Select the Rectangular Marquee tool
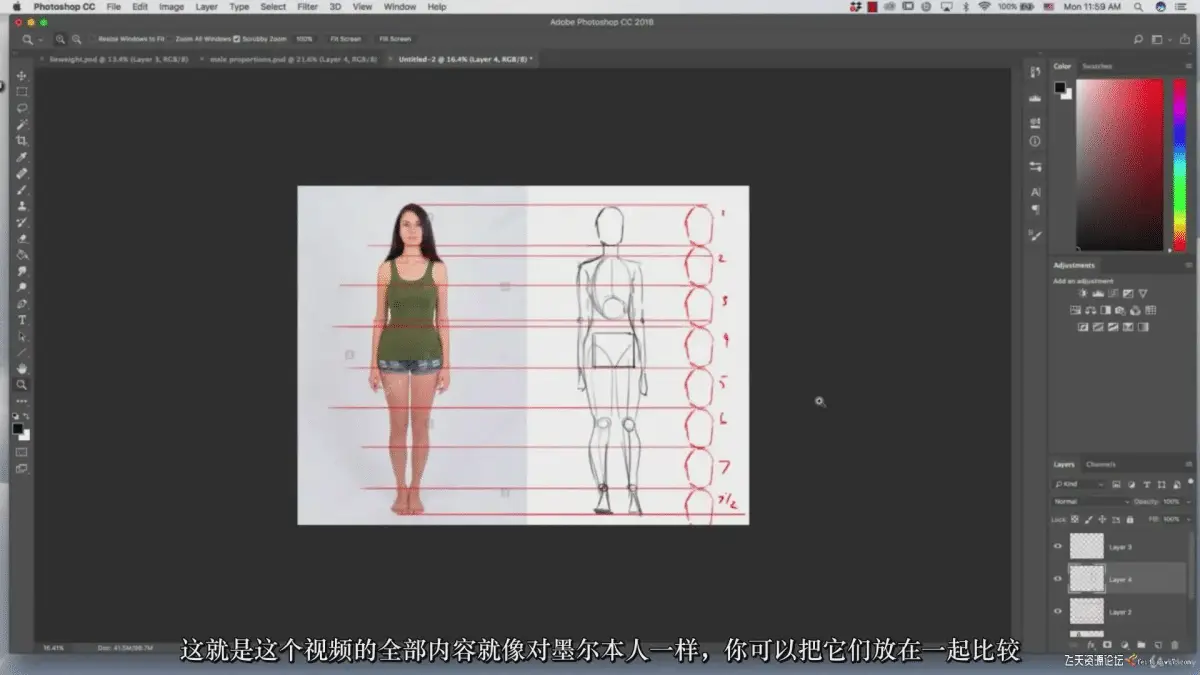Image resolution: width=1200 pixels, height=675 pixels. (22, 92)
